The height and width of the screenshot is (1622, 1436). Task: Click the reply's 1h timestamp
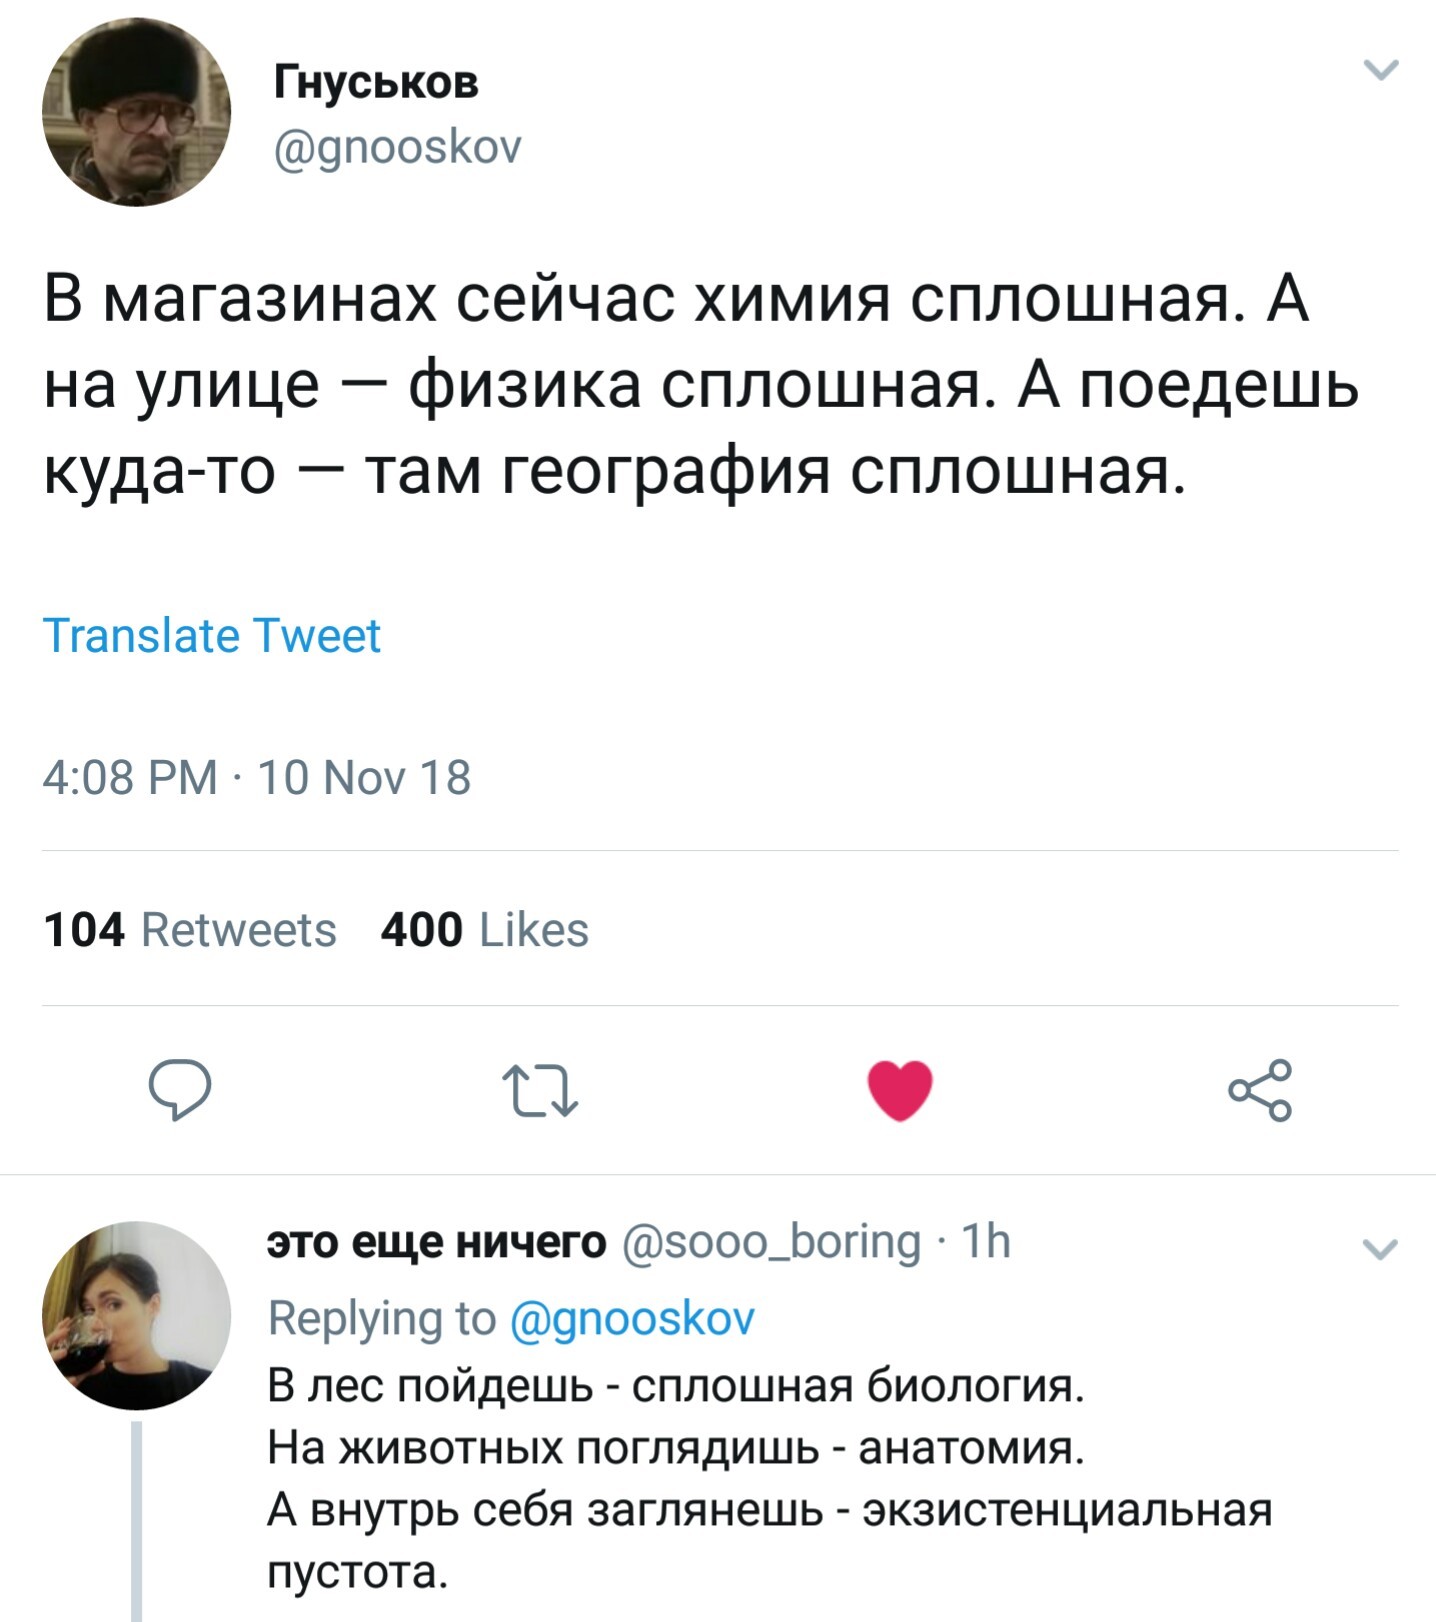986,1242
